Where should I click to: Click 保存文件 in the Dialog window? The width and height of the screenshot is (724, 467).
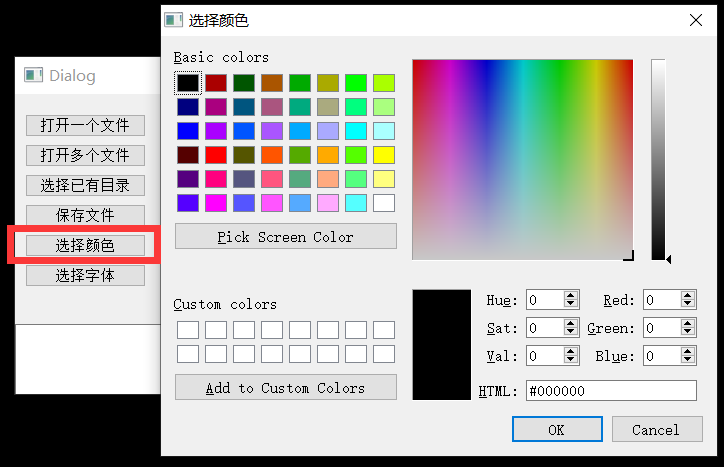pyautogui.click(x=85, y=215)
